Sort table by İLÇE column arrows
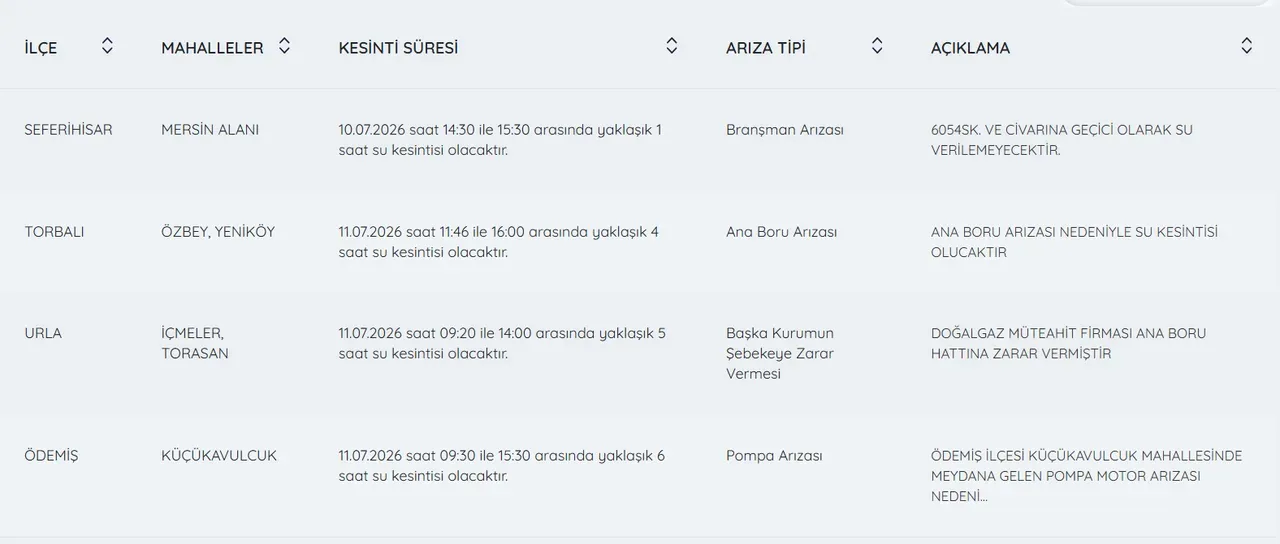This screenshot has height=544, width=1280. click(107, 46)
